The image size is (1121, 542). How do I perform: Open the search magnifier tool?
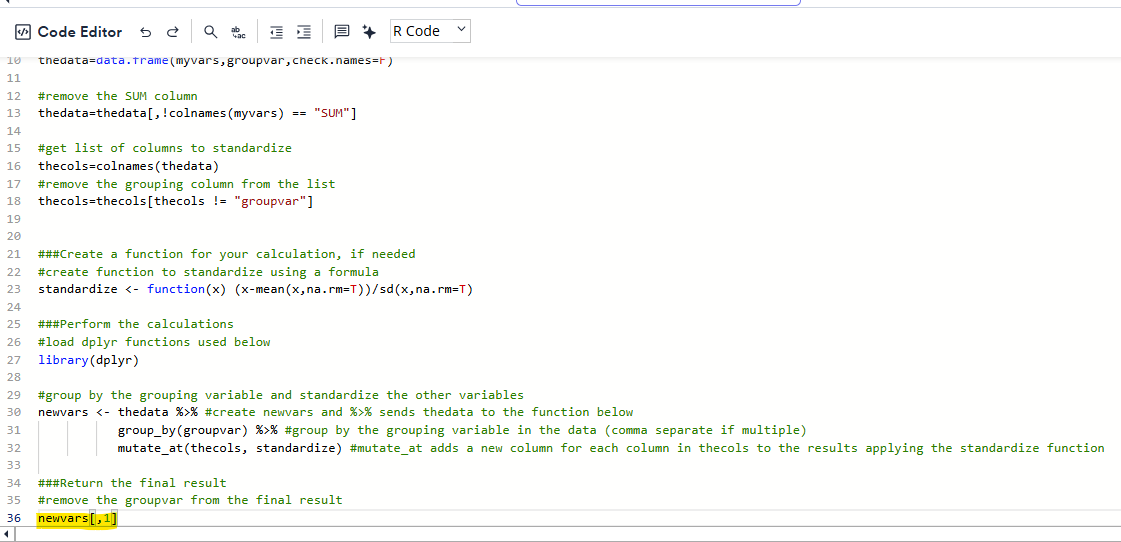pos(211,32)
